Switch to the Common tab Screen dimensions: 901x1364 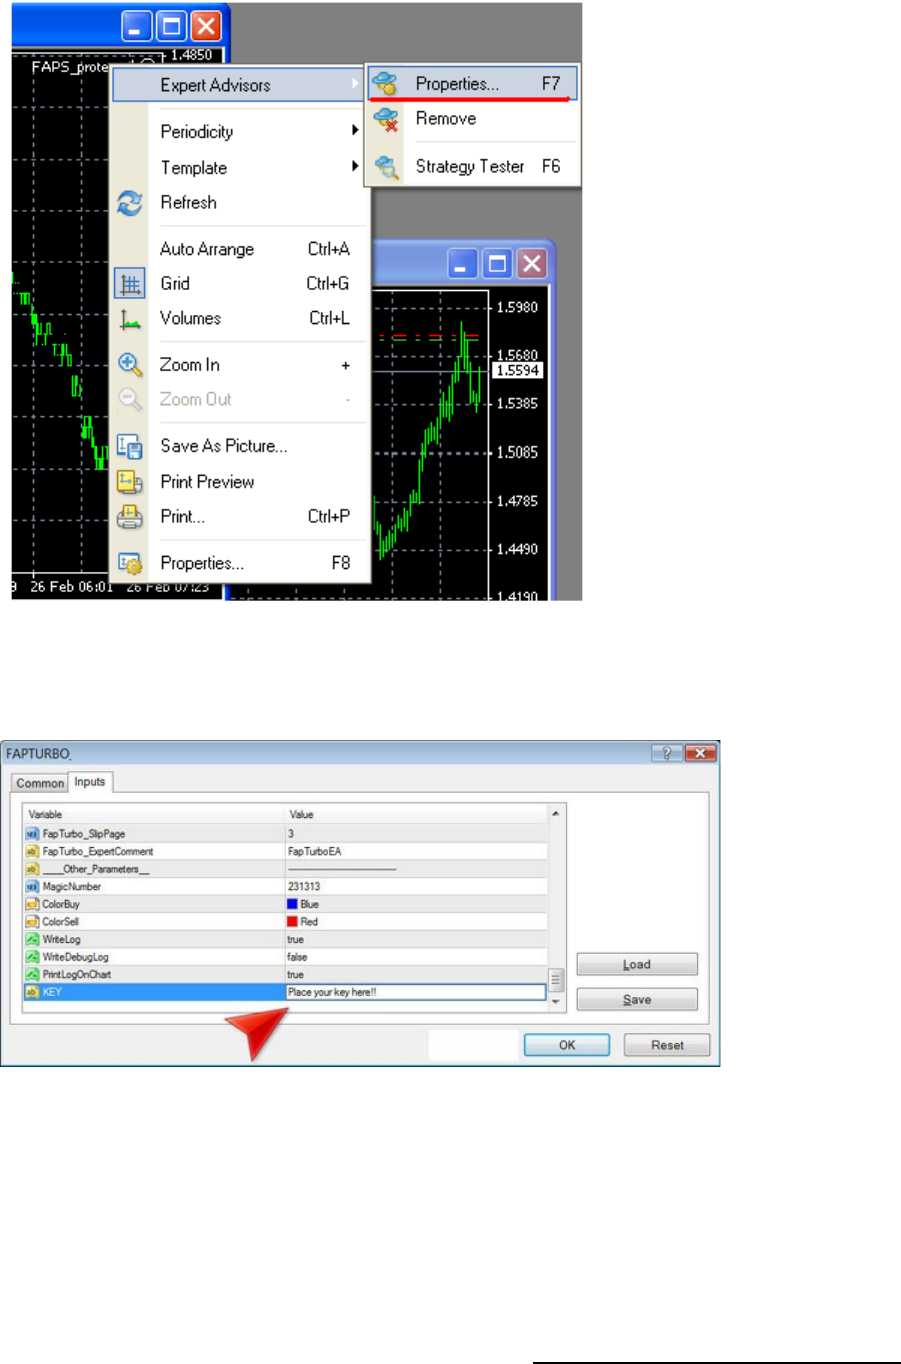(x=40, y=783)
